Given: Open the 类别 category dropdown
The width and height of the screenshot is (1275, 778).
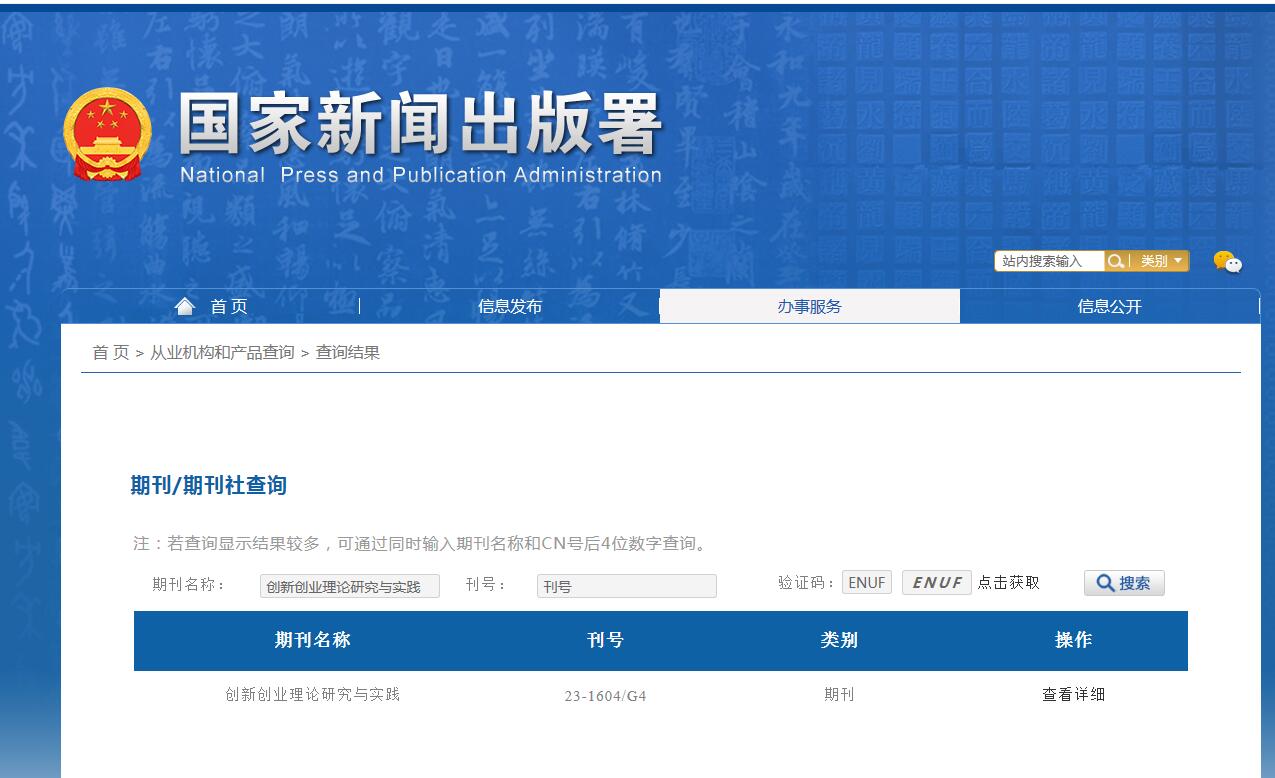Looking at the screenshot, I should coord(1161,261).
